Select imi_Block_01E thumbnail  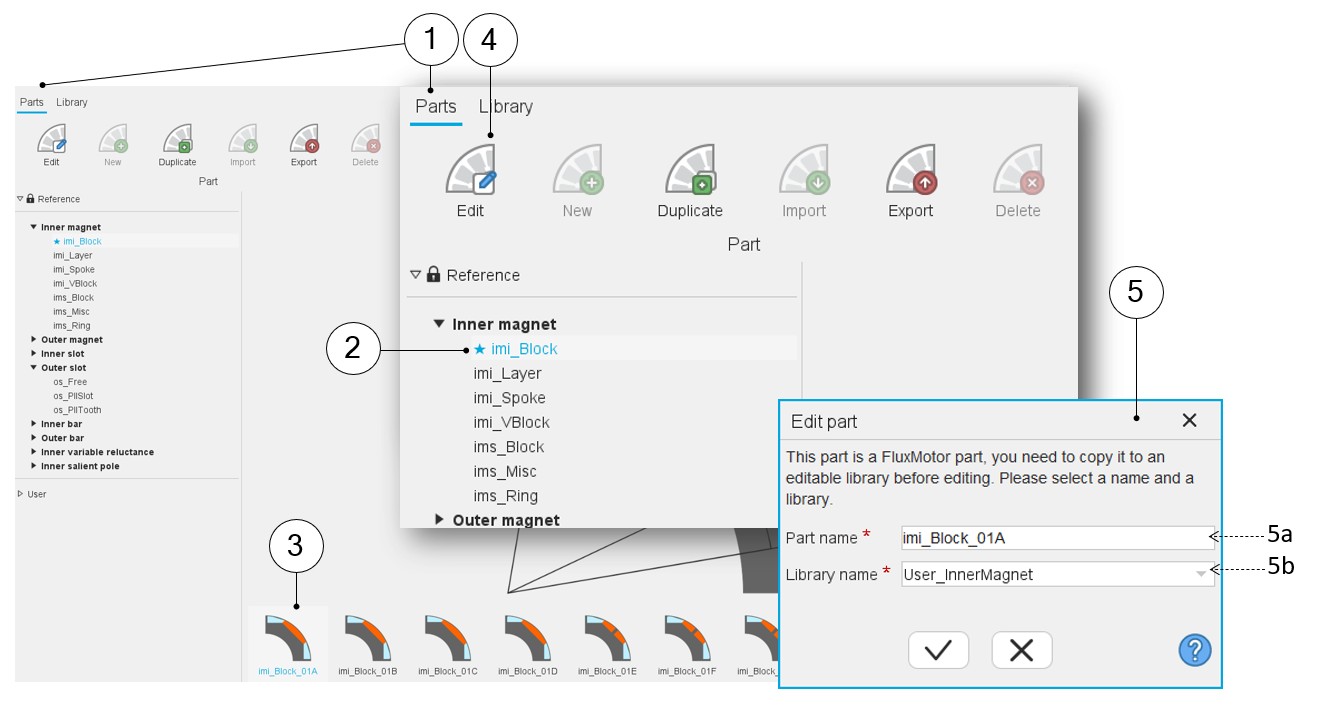pos(608,644)
